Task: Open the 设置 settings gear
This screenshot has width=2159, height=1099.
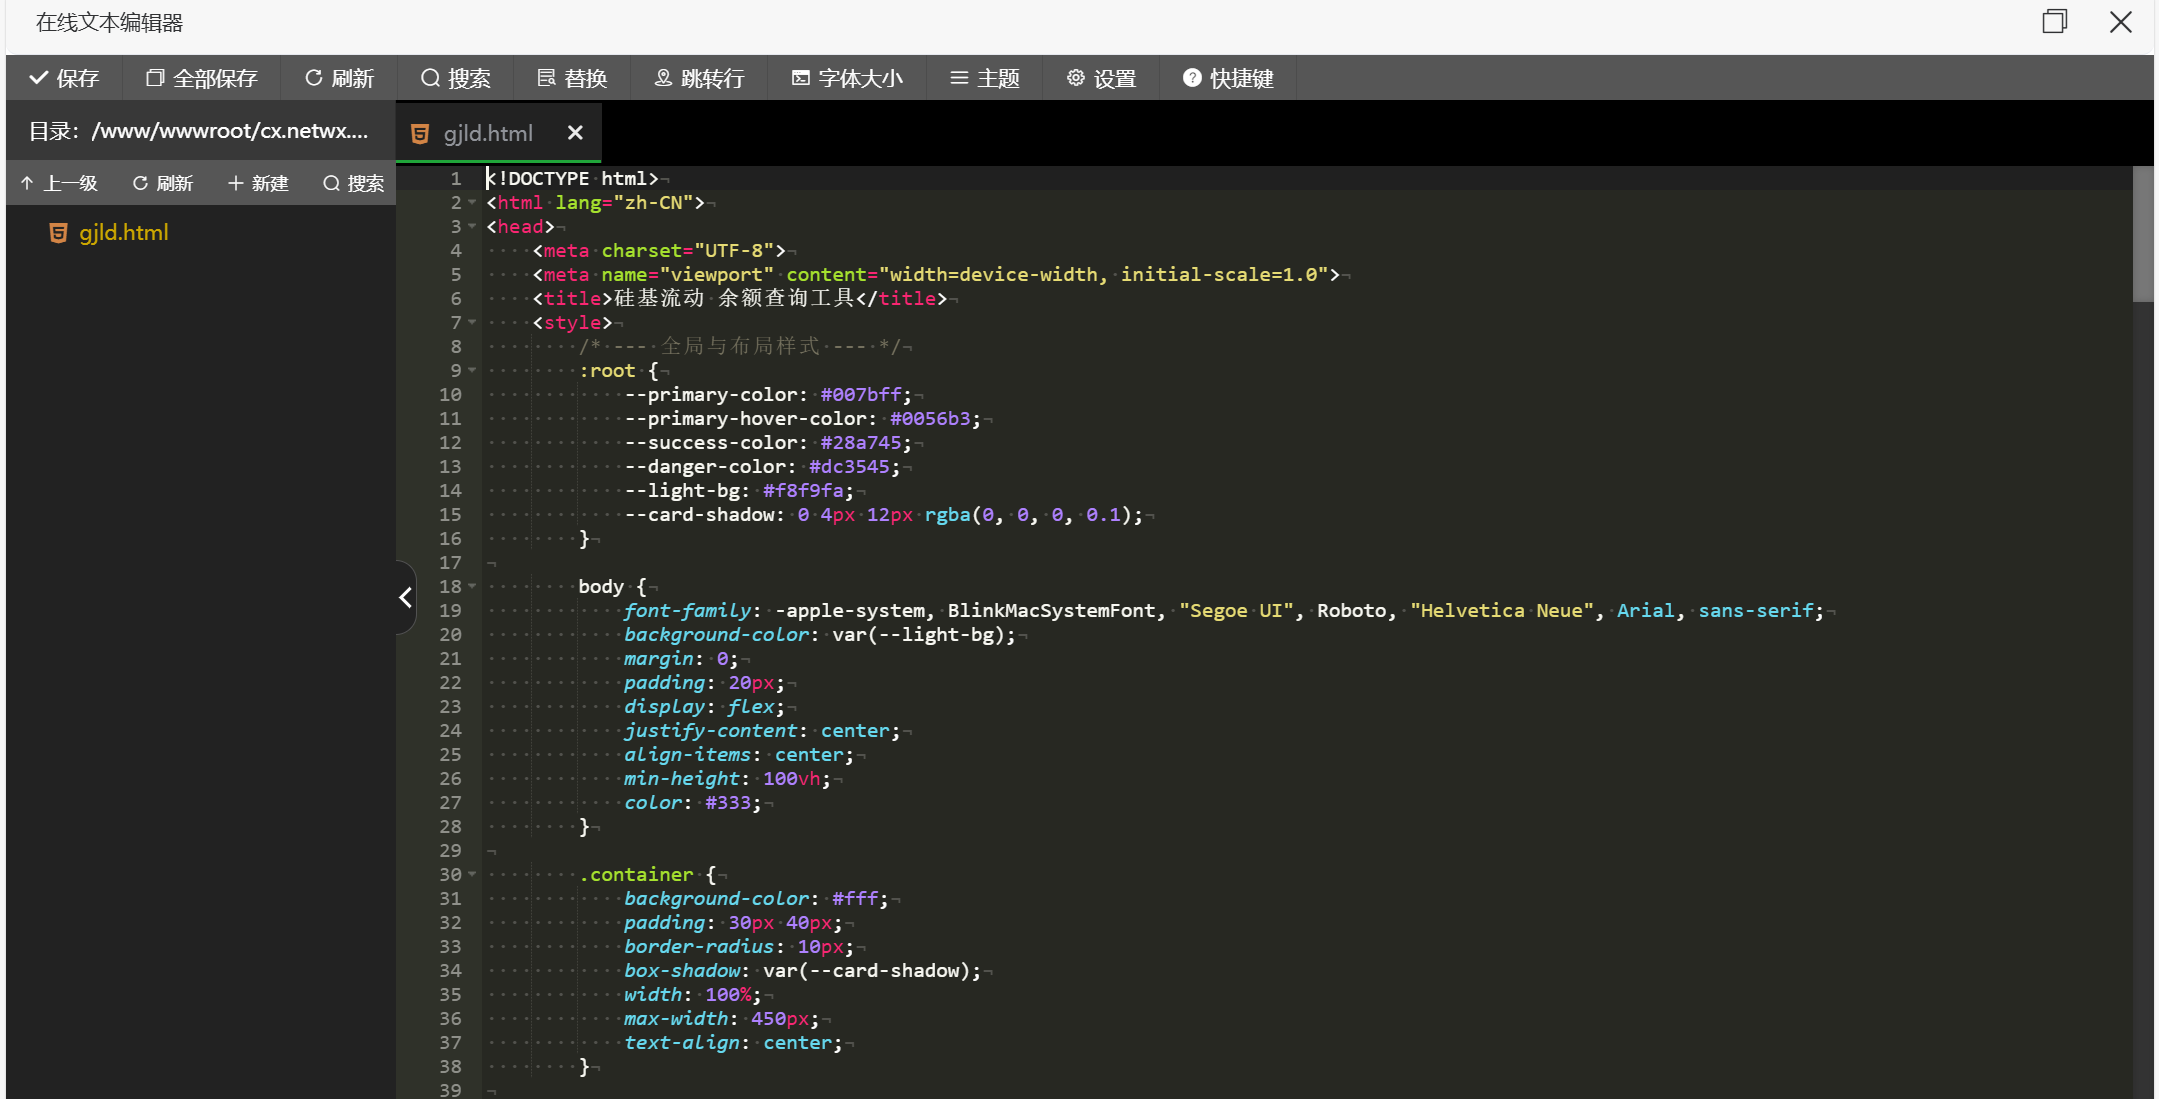Action: click(x=1075, y=78)
